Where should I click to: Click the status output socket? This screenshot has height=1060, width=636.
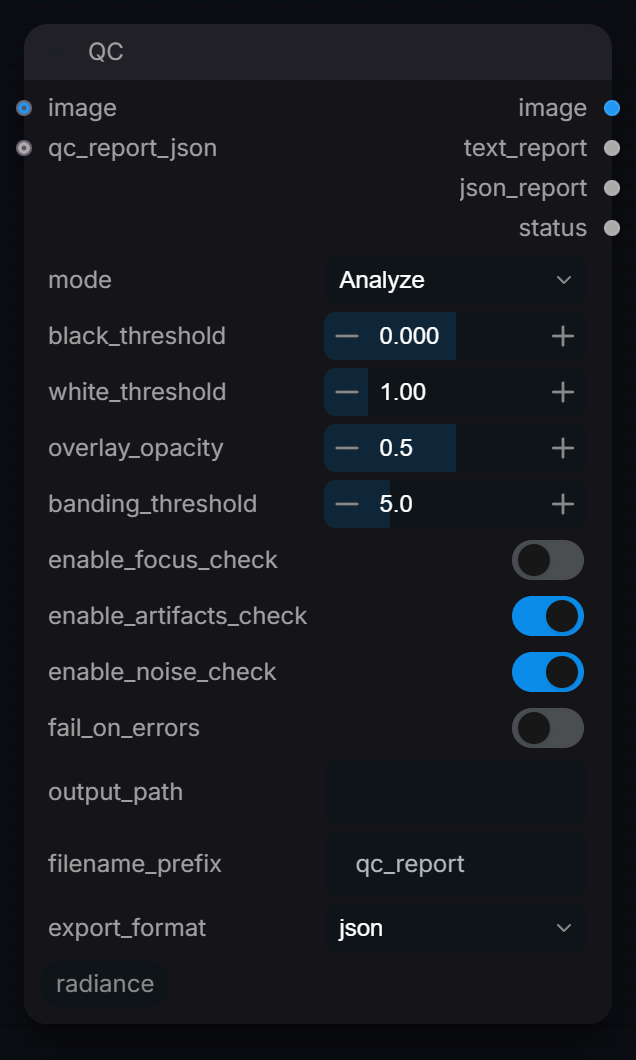[x=612, y=228]
